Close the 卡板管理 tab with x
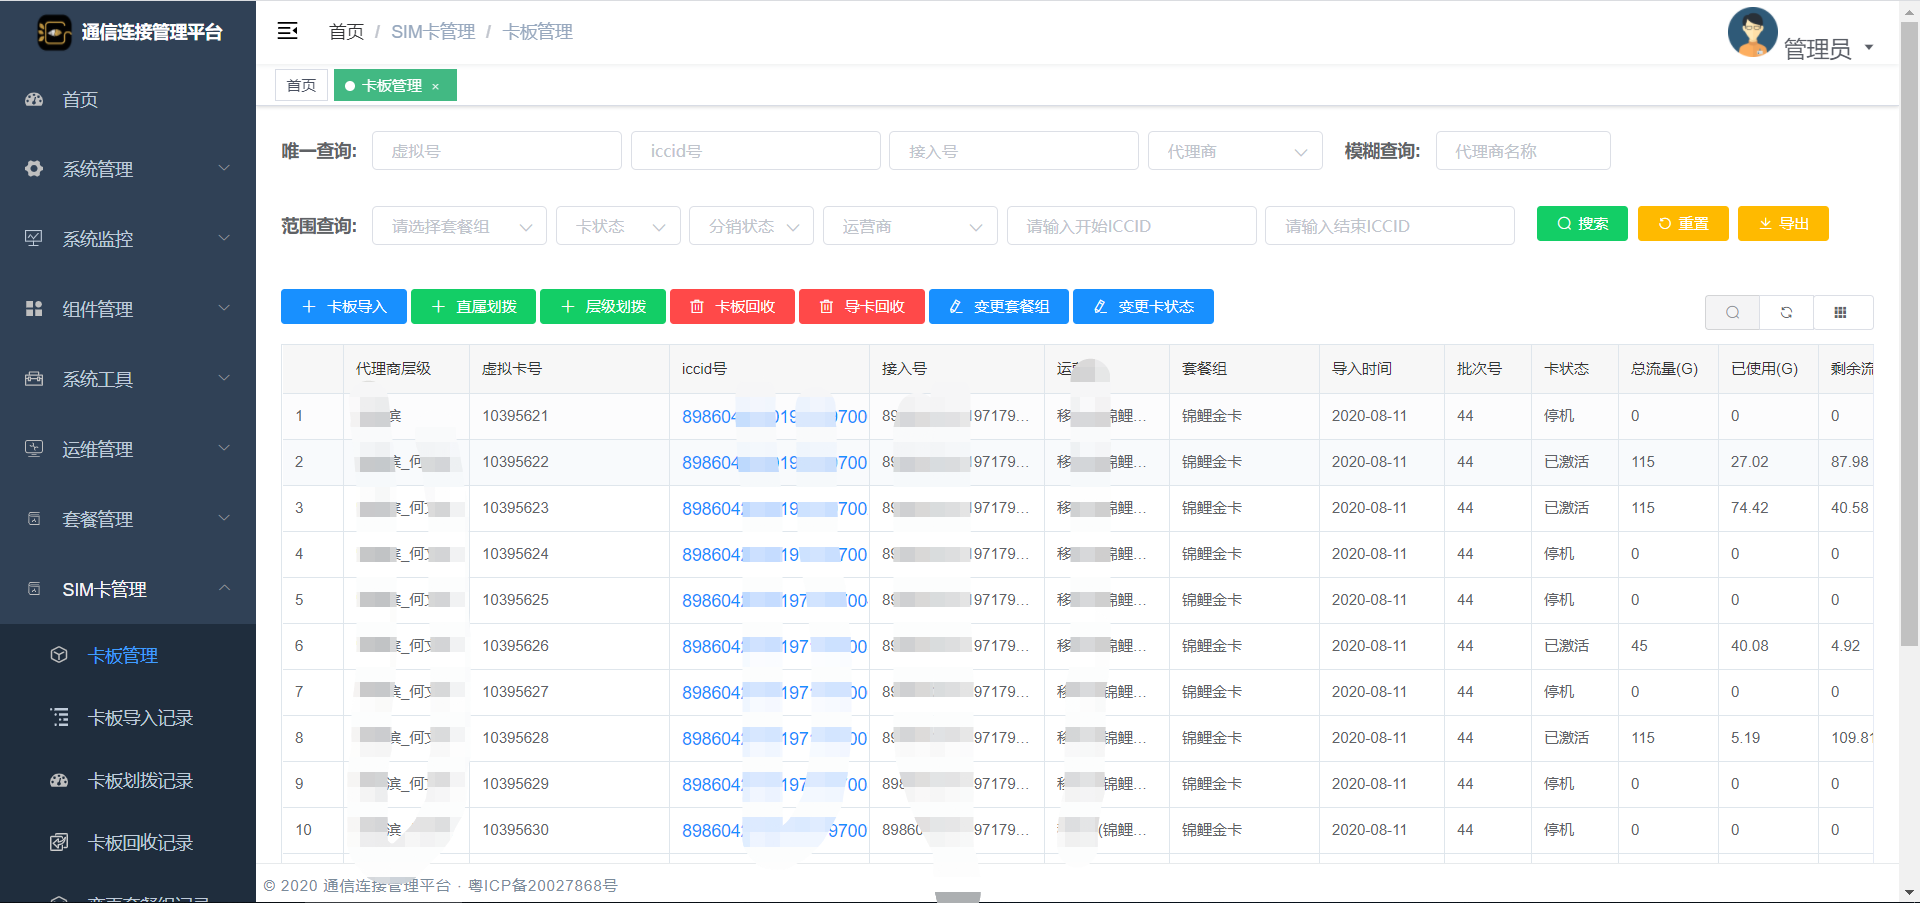1920x903 pixels. point(435,86)
